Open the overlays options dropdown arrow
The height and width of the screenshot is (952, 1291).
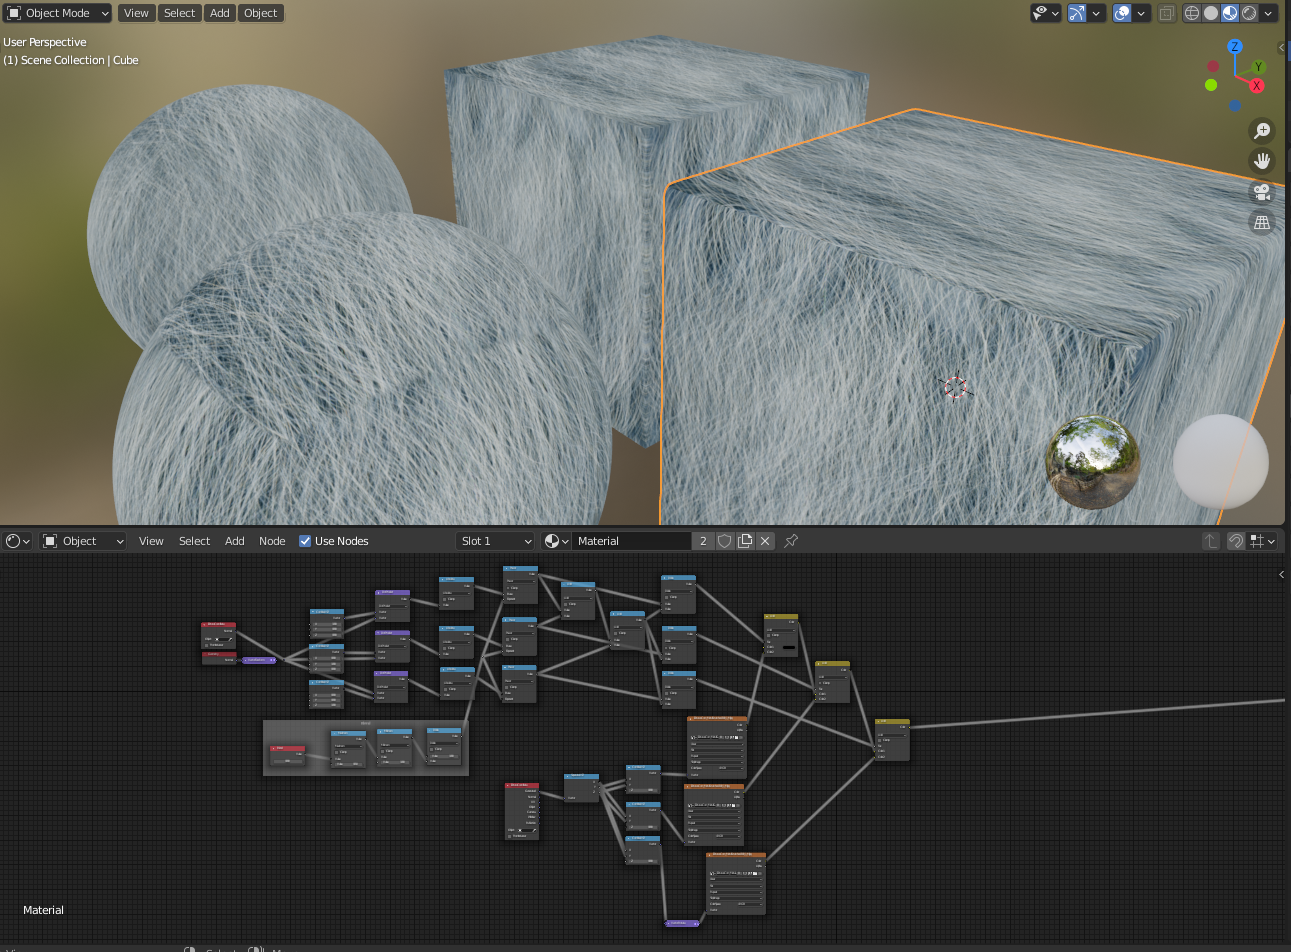tap(1142, 13)
